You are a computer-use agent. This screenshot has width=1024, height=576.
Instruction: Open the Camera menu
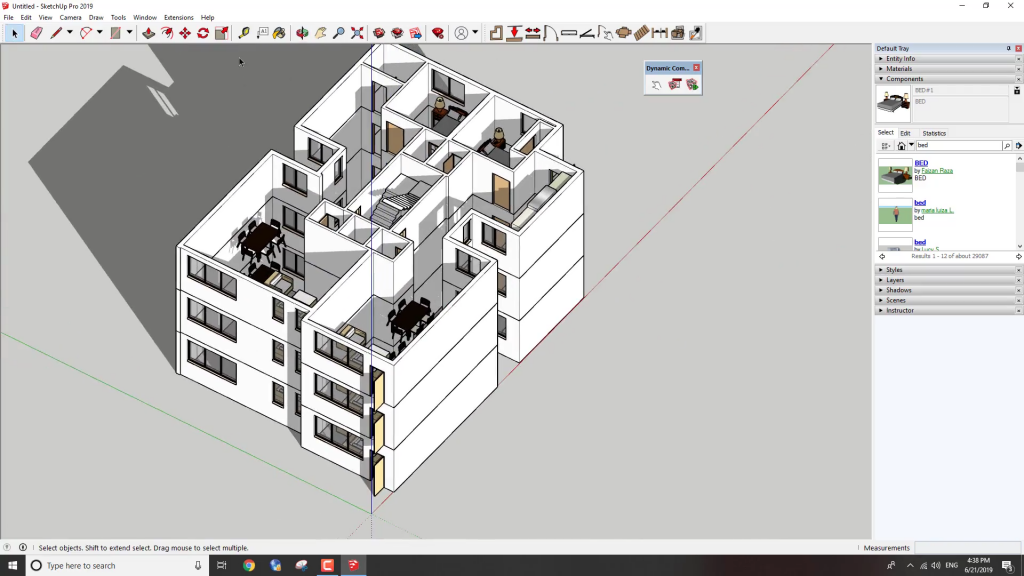(x=70, y=17)
